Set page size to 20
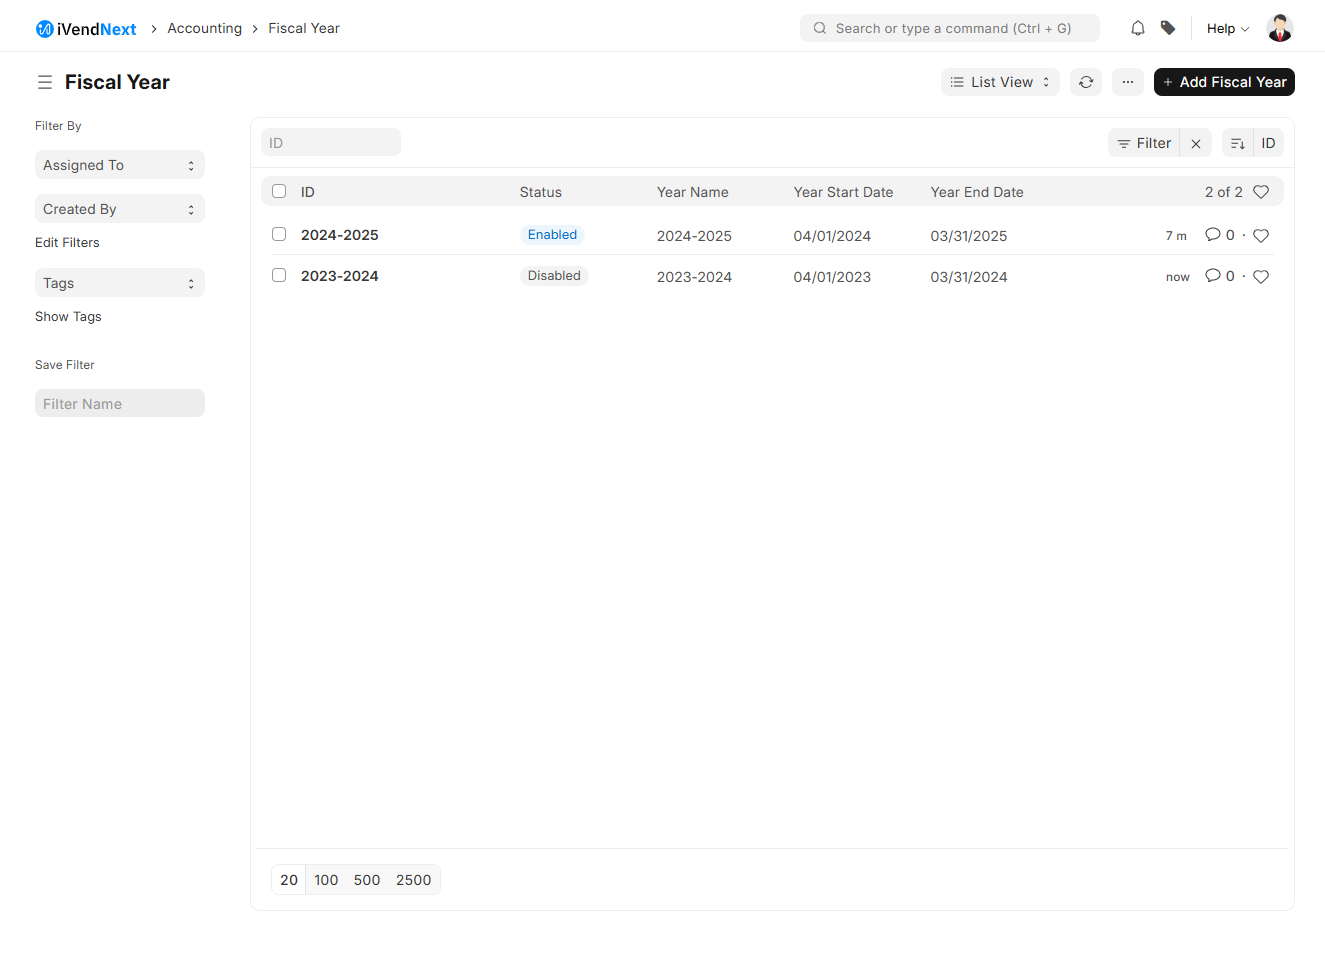The image size is (1325, 959). [289, 880]
